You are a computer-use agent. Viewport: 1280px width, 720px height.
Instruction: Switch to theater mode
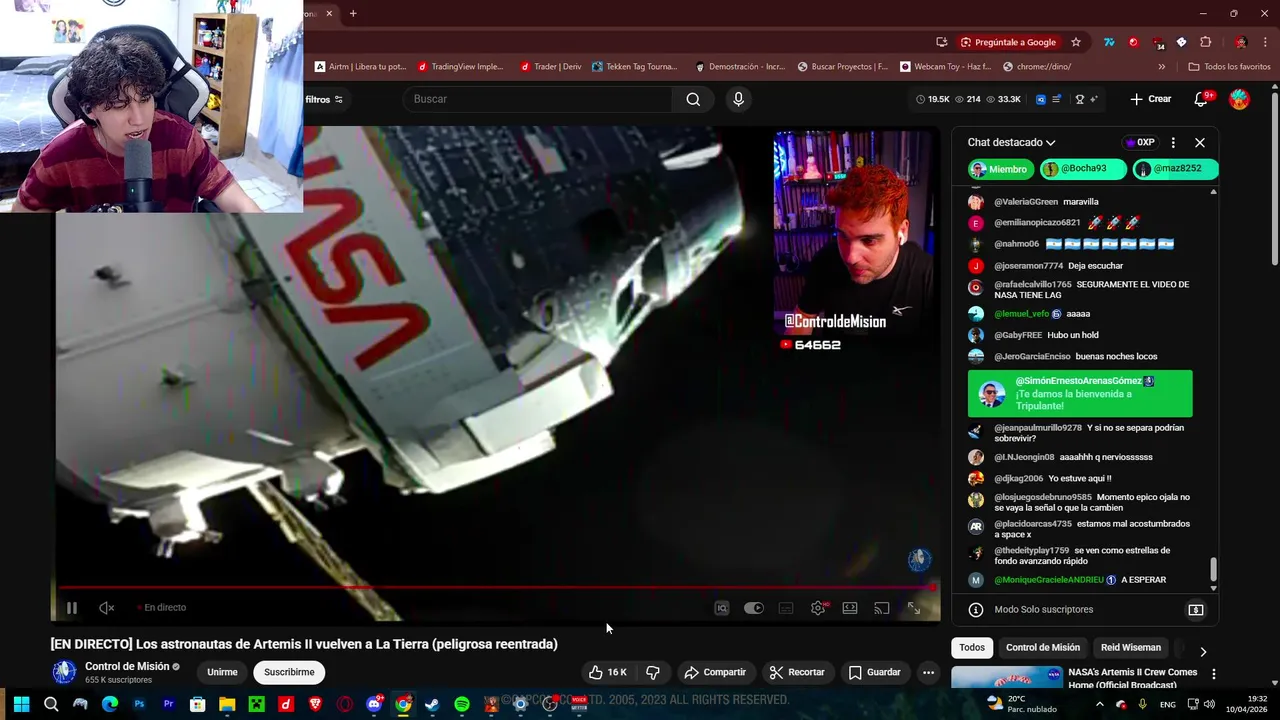(x=850, y=608)
